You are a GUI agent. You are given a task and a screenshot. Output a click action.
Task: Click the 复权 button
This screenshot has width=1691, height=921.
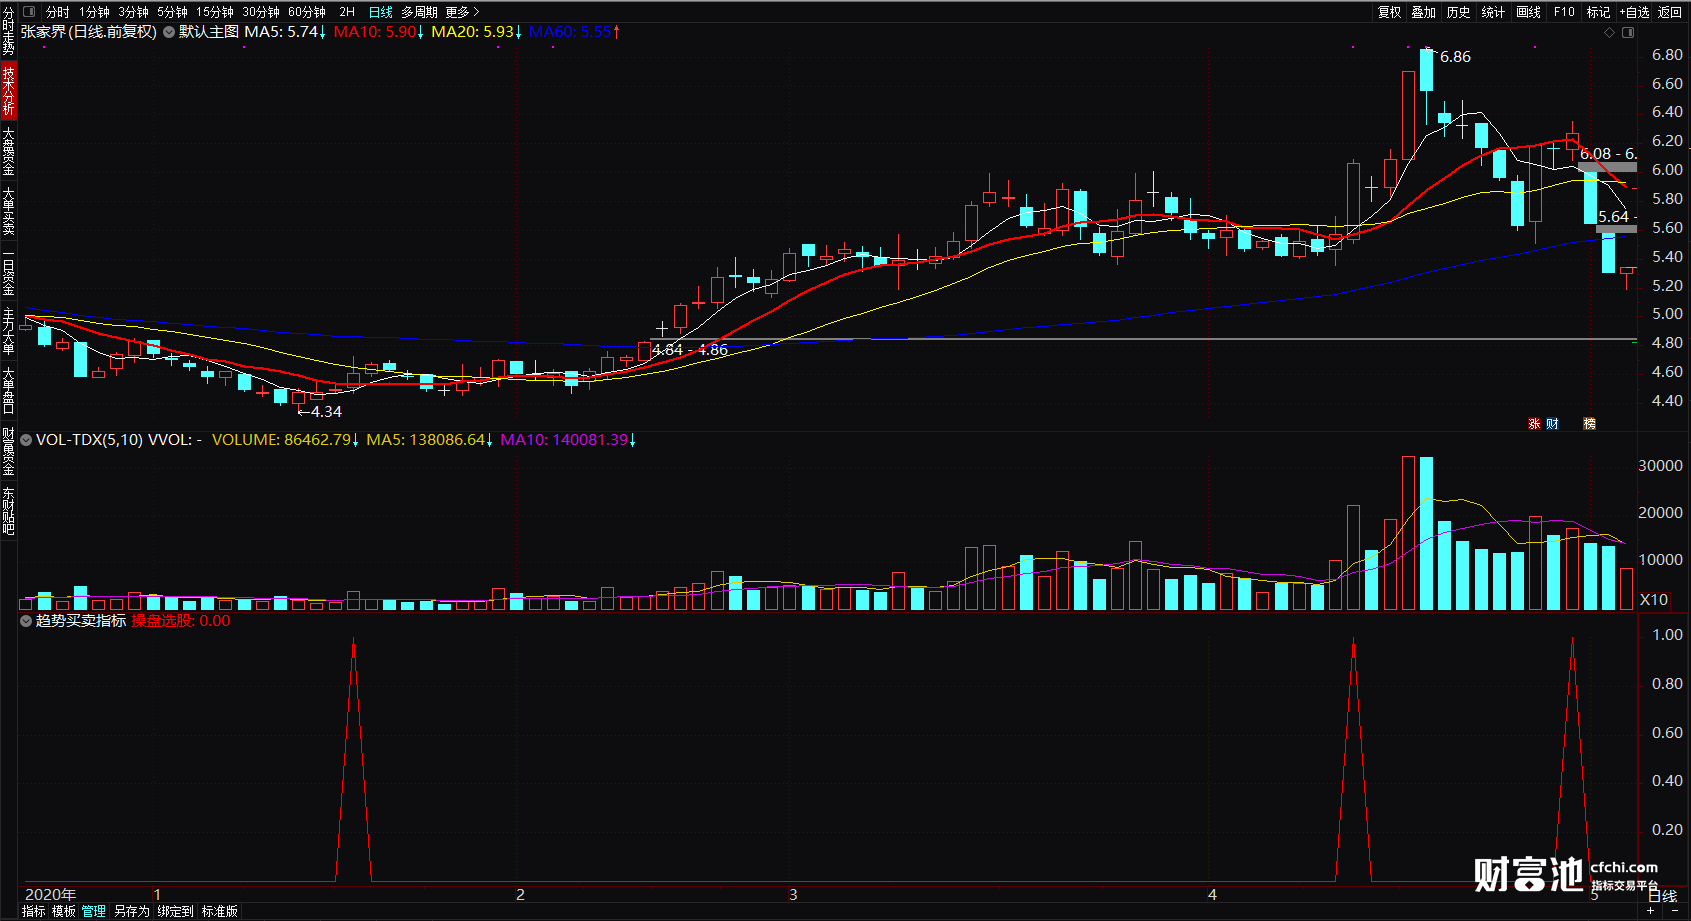click(1390, 12)
